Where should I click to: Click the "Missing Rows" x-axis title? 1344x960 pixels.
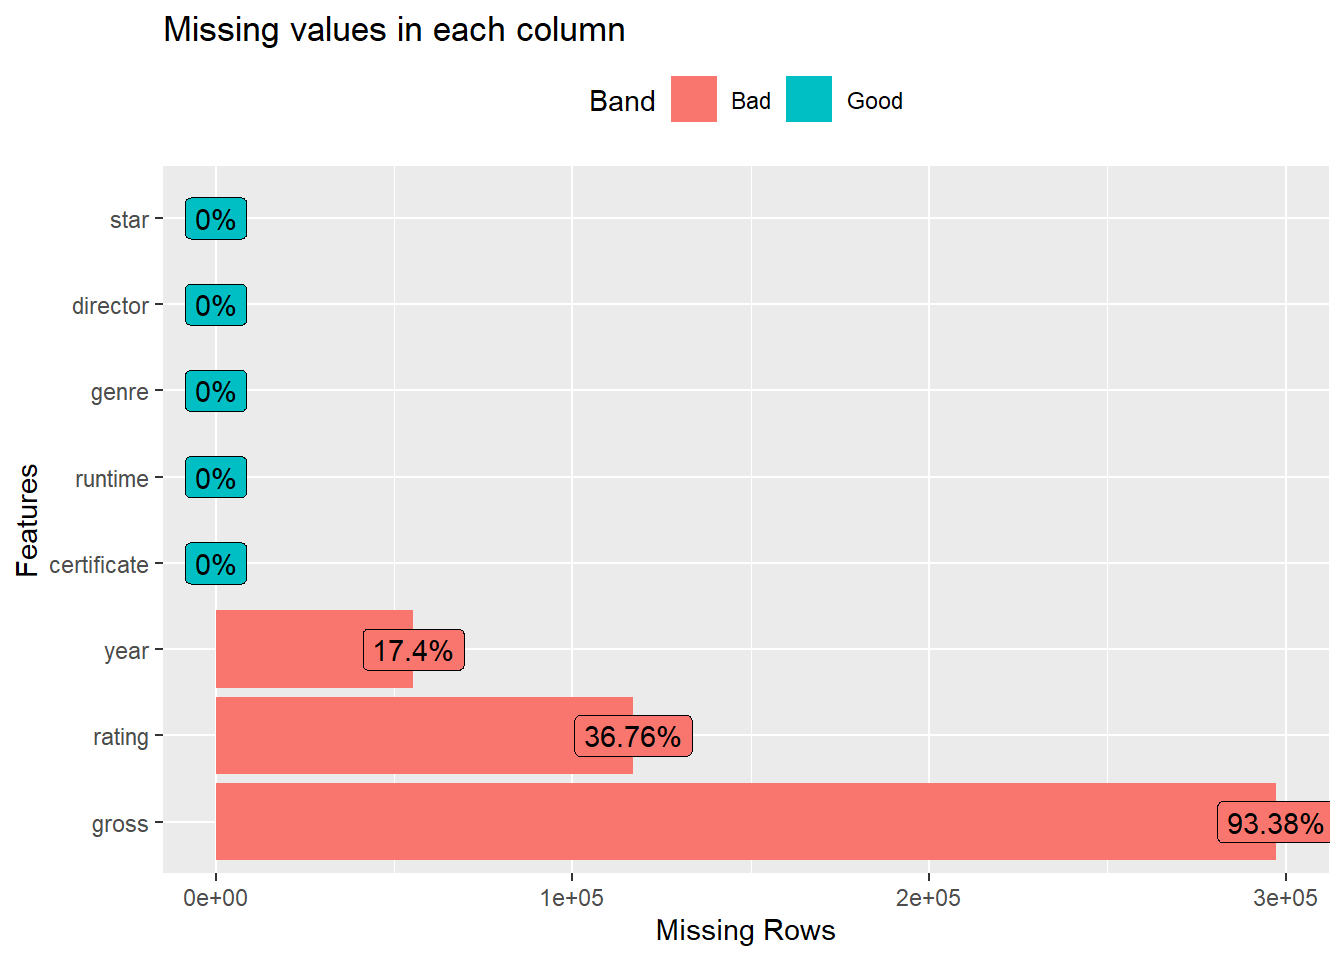pyautogui.click(x=745, y=930)
